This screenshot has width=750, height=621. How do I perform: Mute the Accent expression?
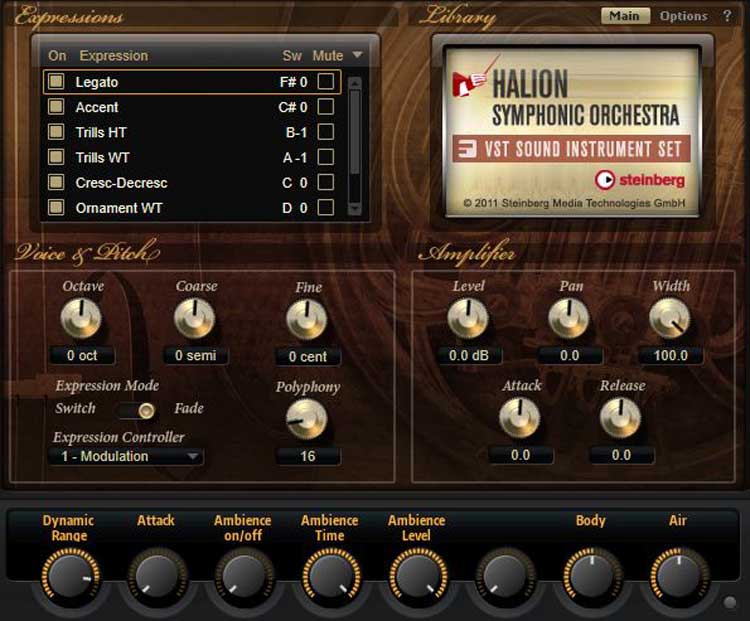(x=326, y=106)
